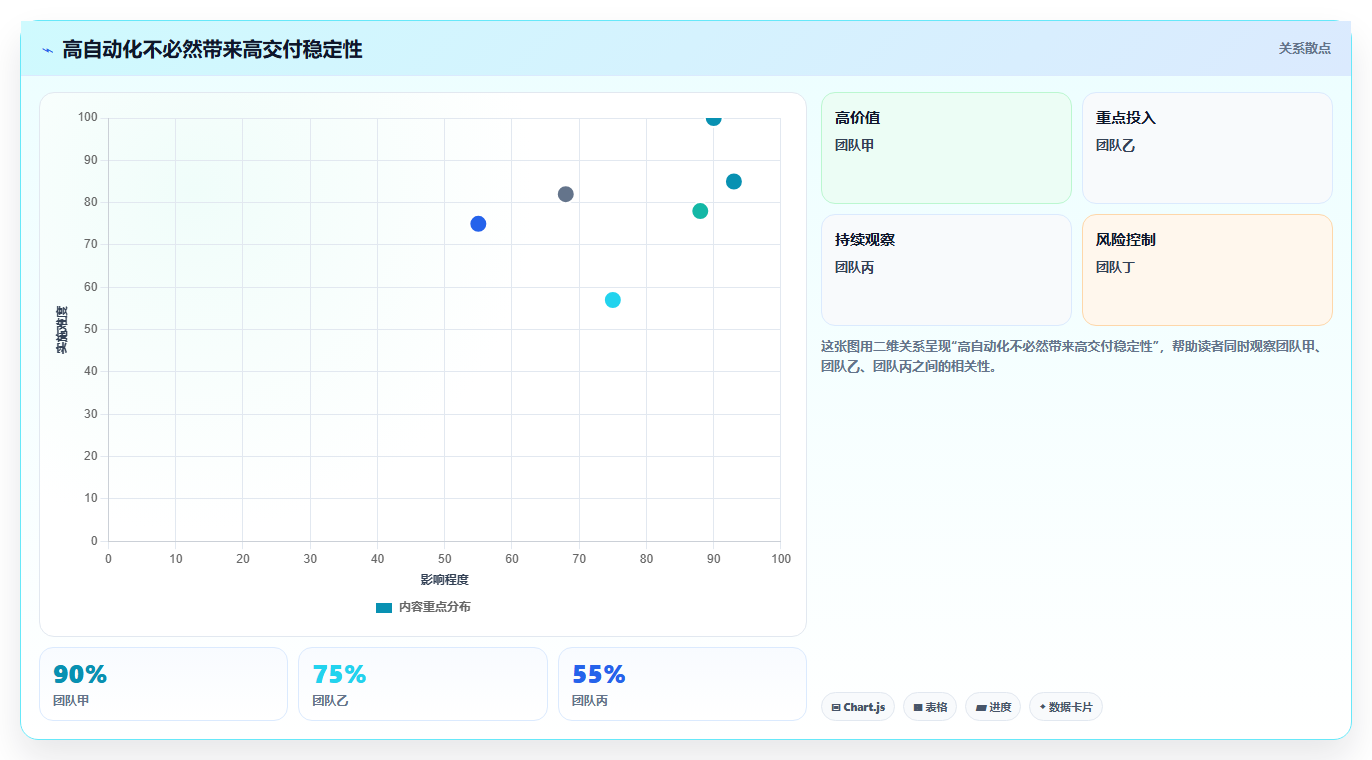Open the 重点投入 quadrant card
1372x760 pixels.
tap(1207, 148)
